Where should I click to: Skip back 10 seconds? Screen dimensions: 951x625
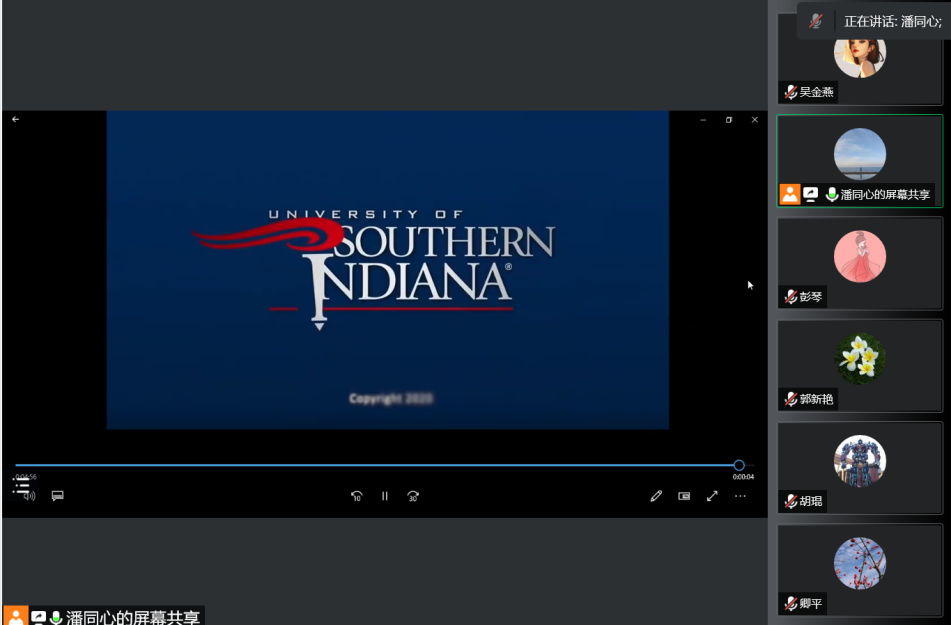click(x=357, y=496)
